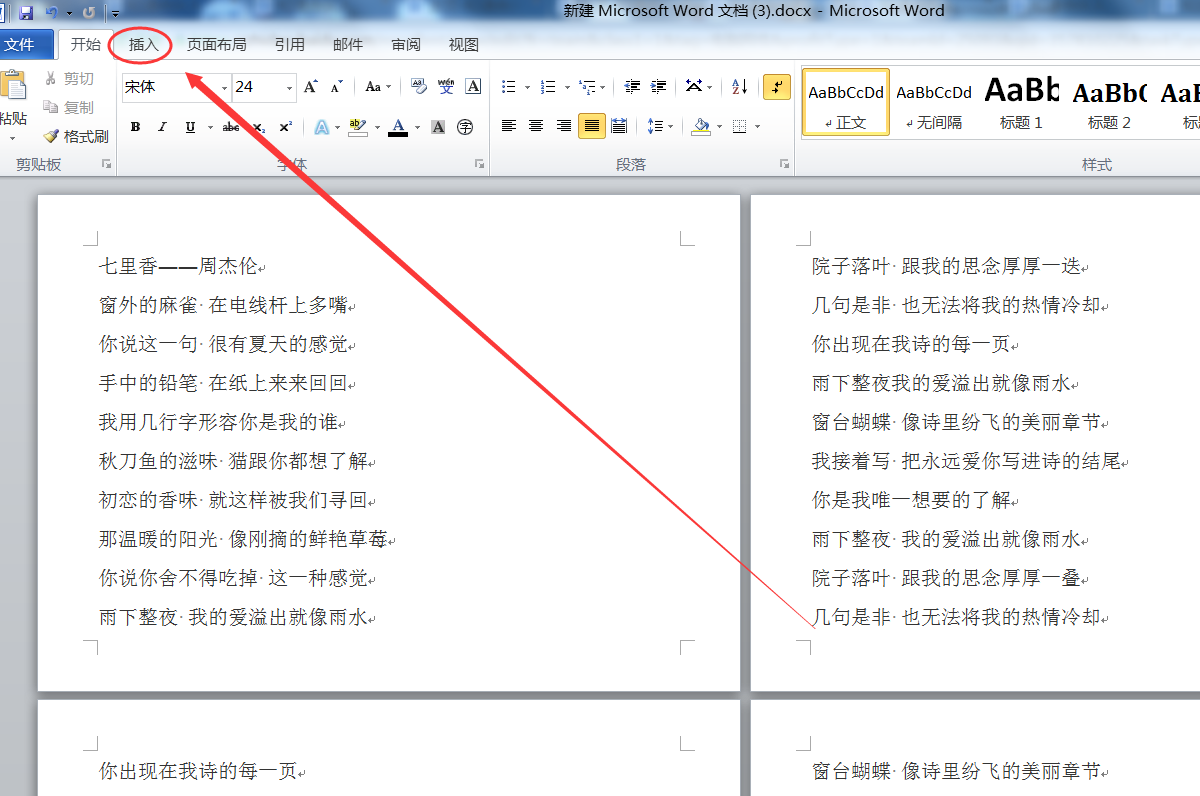The image size is (1200, 796).
Task: Activate the 格式刷 format painter
Action: pyautogui.click(x=76, y=136)
